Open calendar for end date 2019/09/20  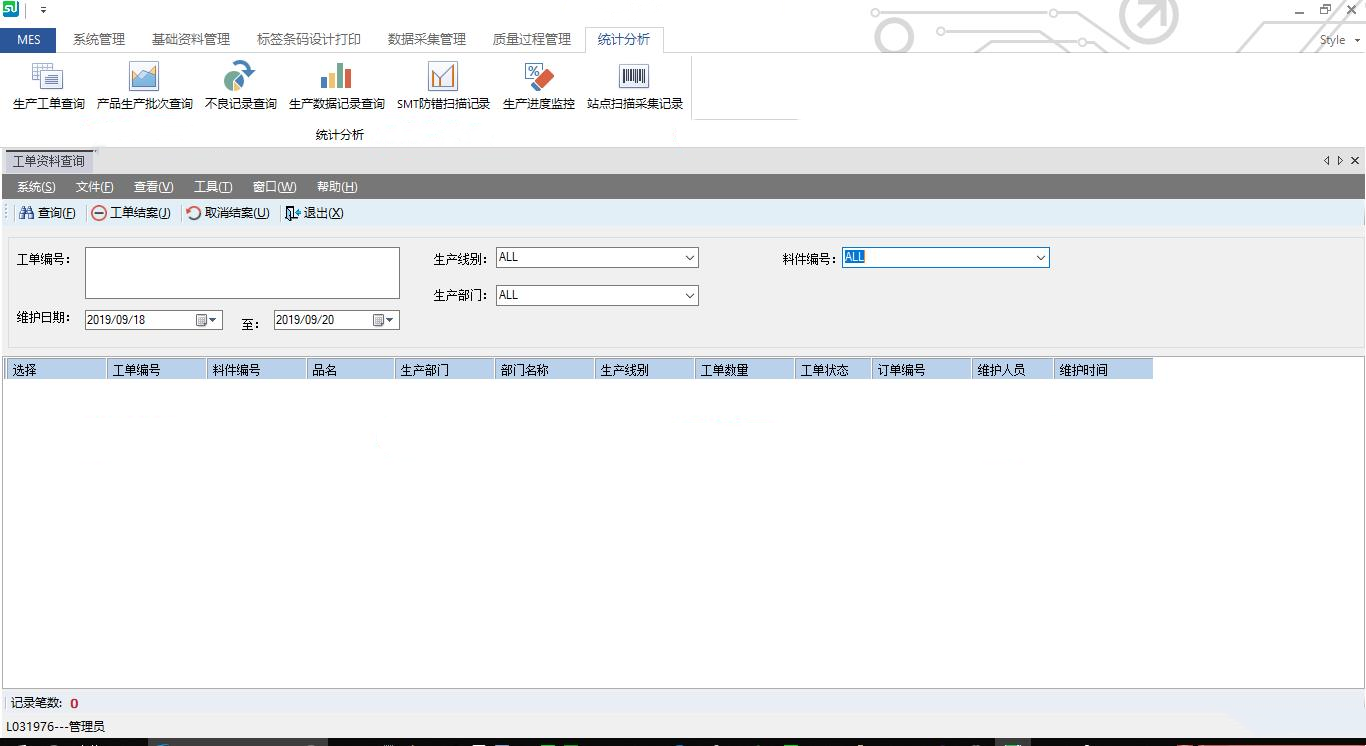[x=384, y=320]
